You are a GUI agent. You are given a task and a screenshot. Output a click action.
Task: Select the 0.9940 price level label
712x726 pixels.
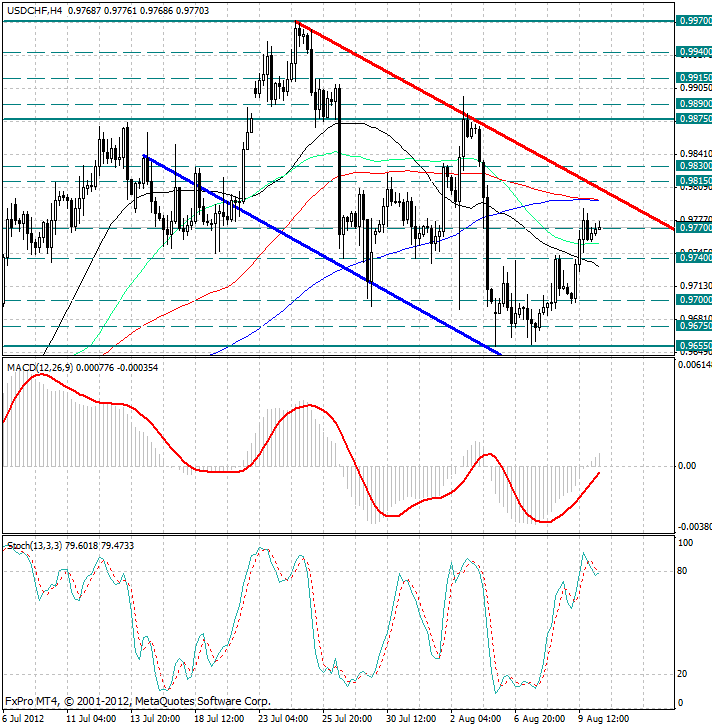point(694,52)
